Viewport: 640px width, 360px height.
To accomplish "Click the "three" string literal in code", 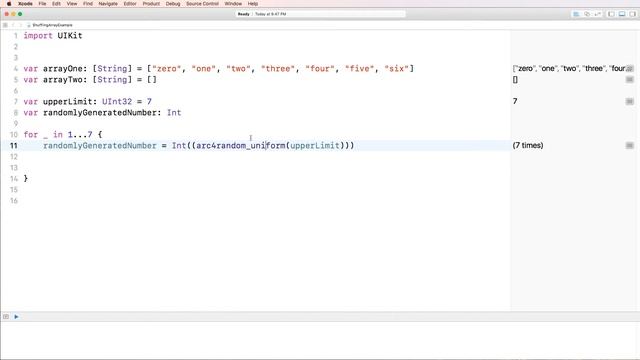I will [278, 69].
